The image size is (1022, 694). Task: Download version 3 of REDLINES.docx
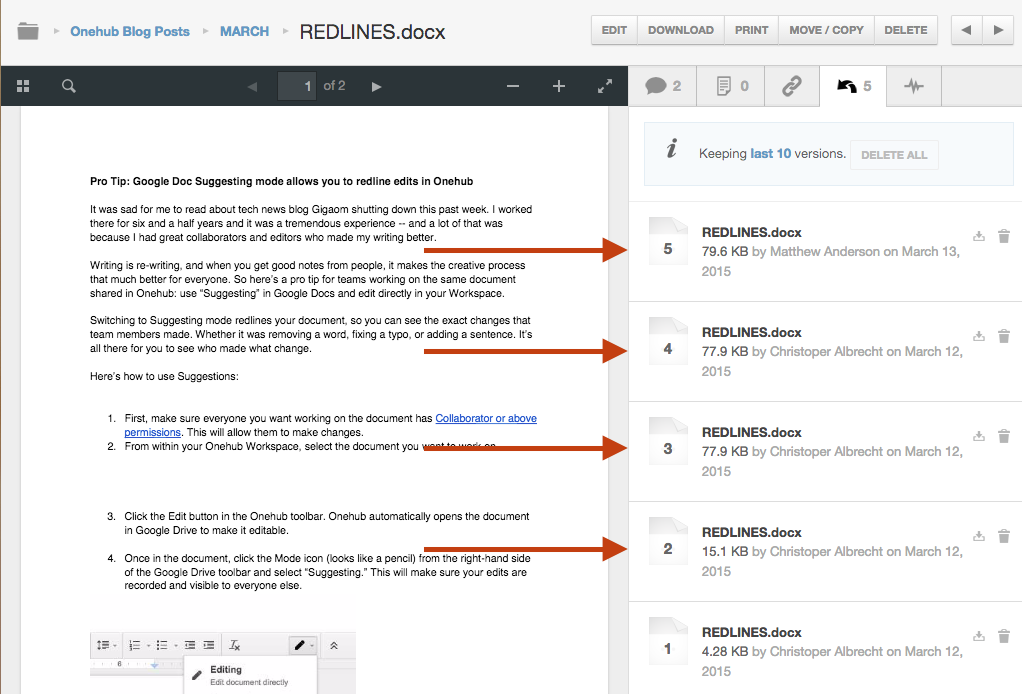(x=978, y=436)
